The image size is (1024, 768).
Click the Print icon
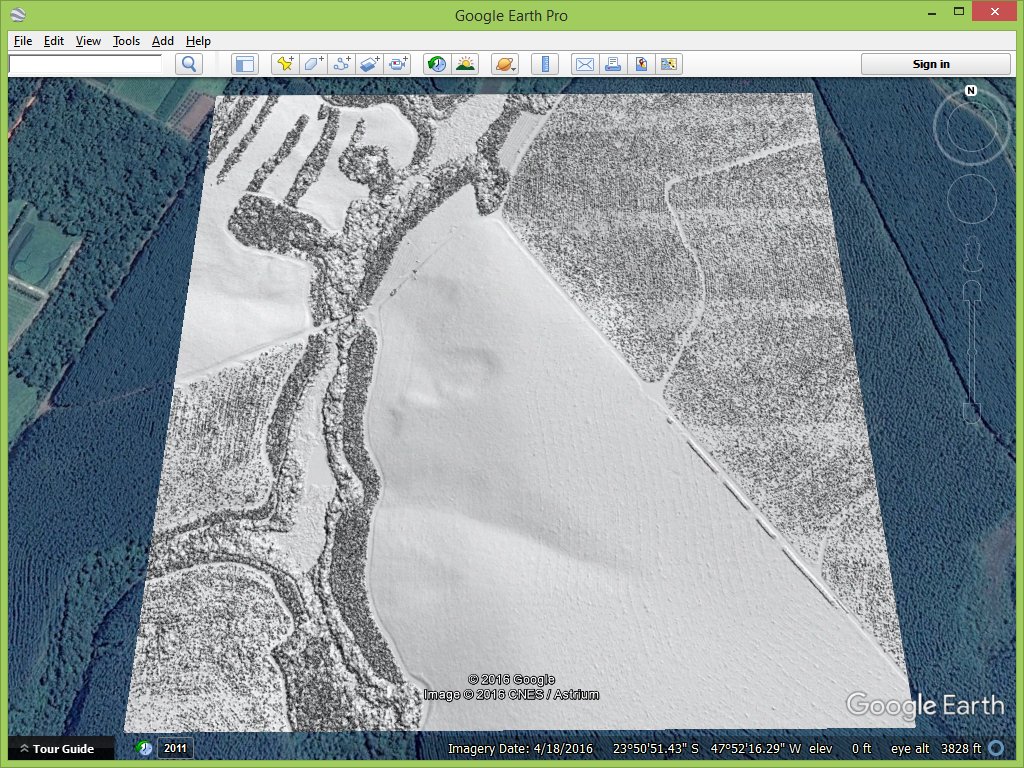(613, 64)
